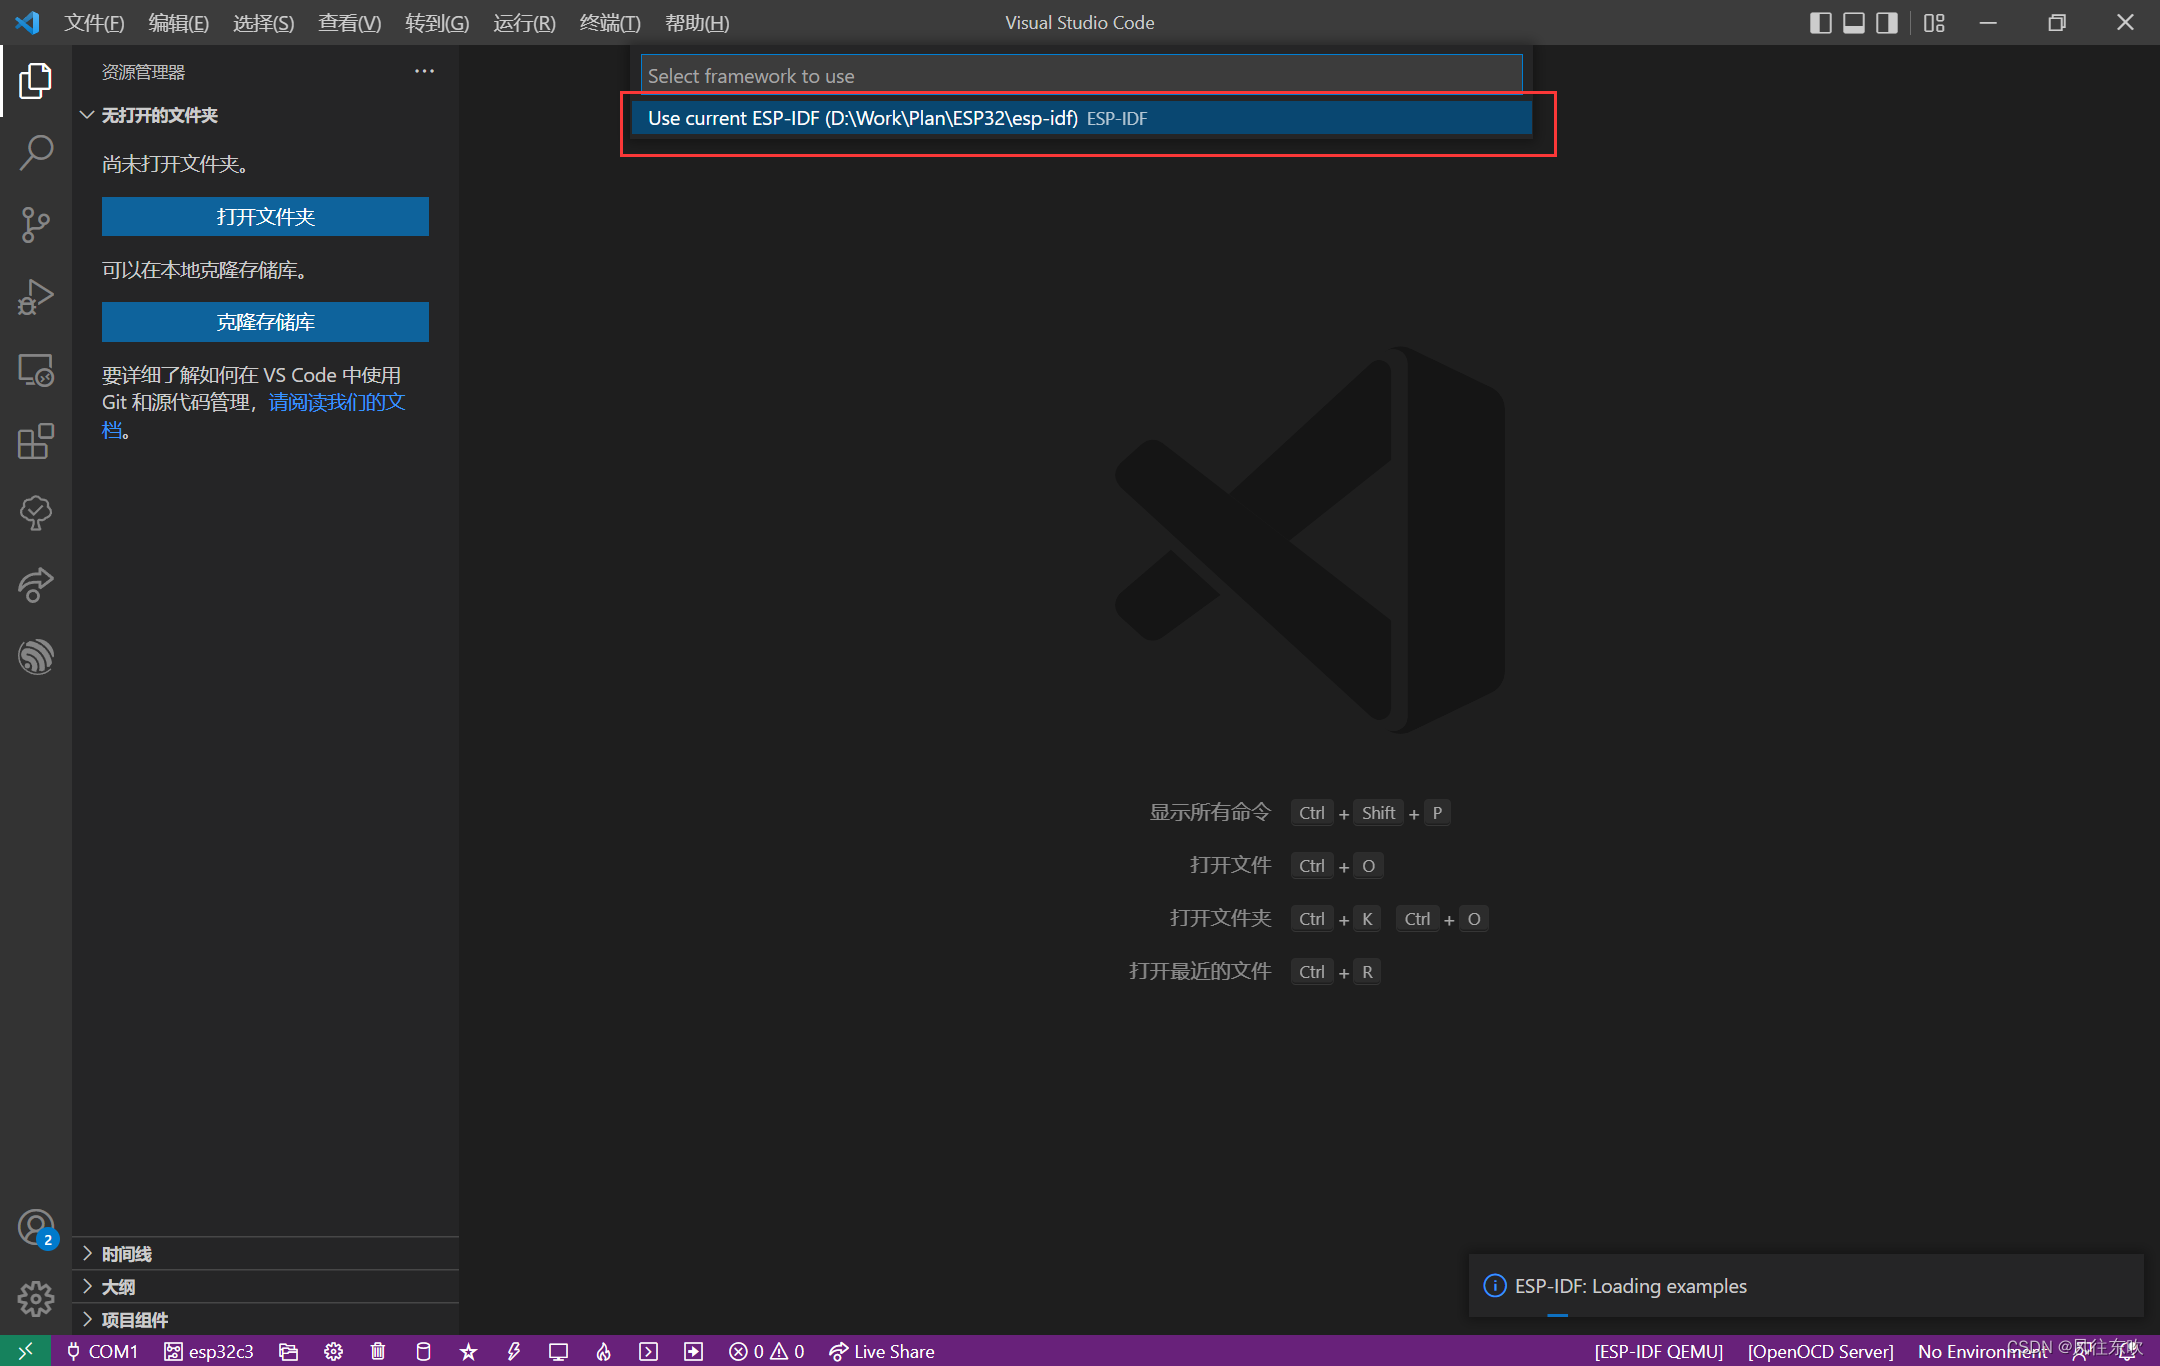2160x1366 pixels.
Task: Open Explorer more actions ellipsis menu
Action: (x=424, y=71)
